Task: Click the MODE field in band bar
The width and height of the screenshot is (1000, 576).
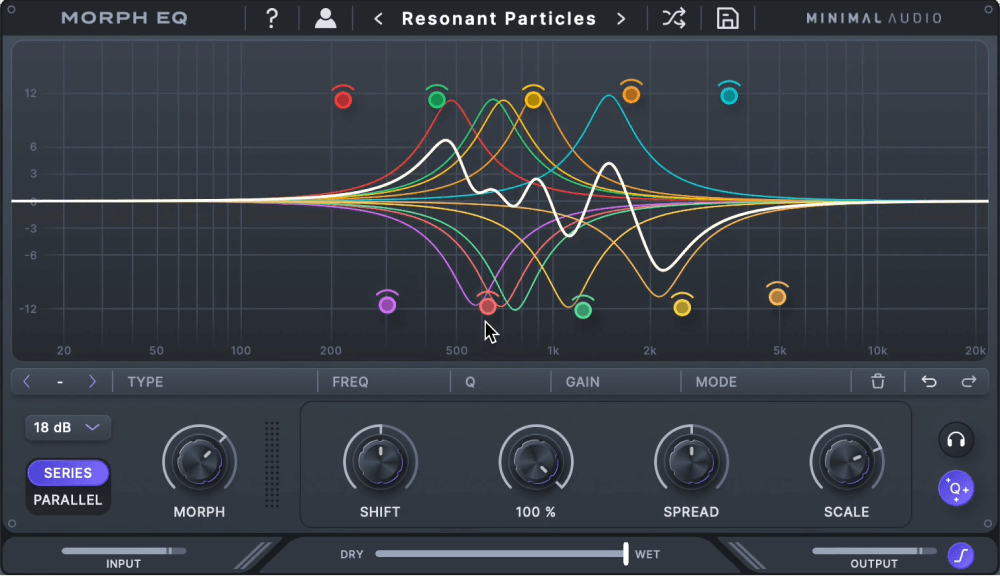Action: pos(766,381)
